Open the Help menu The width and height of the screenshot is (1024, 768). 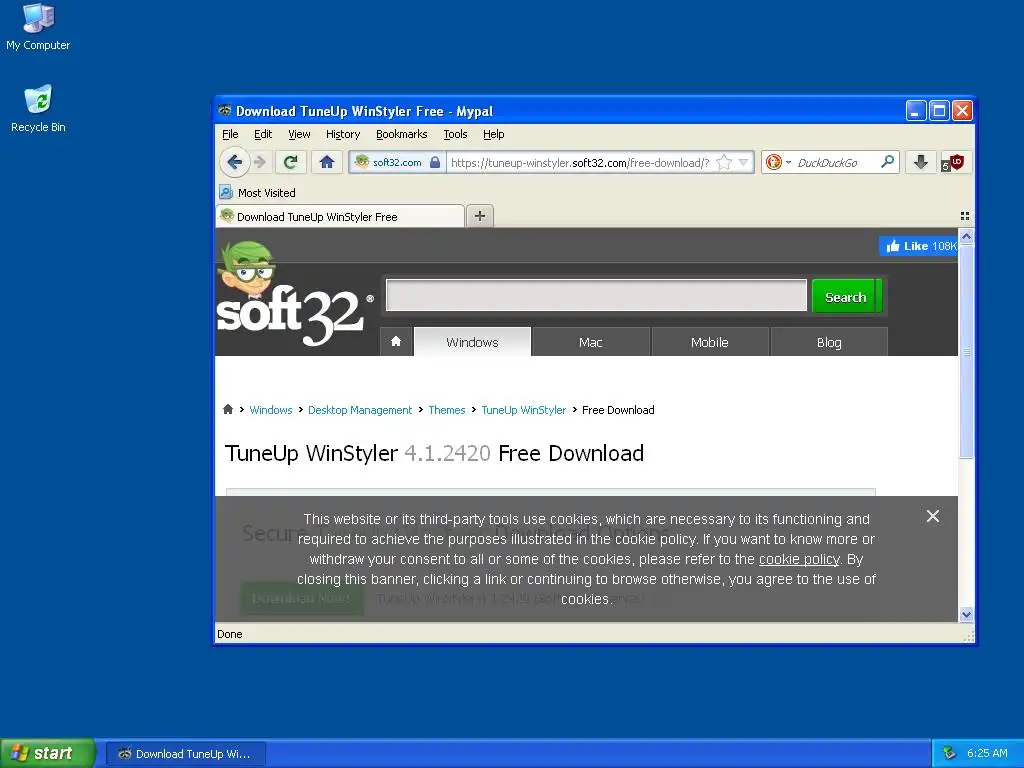click(x=494, y=134)
